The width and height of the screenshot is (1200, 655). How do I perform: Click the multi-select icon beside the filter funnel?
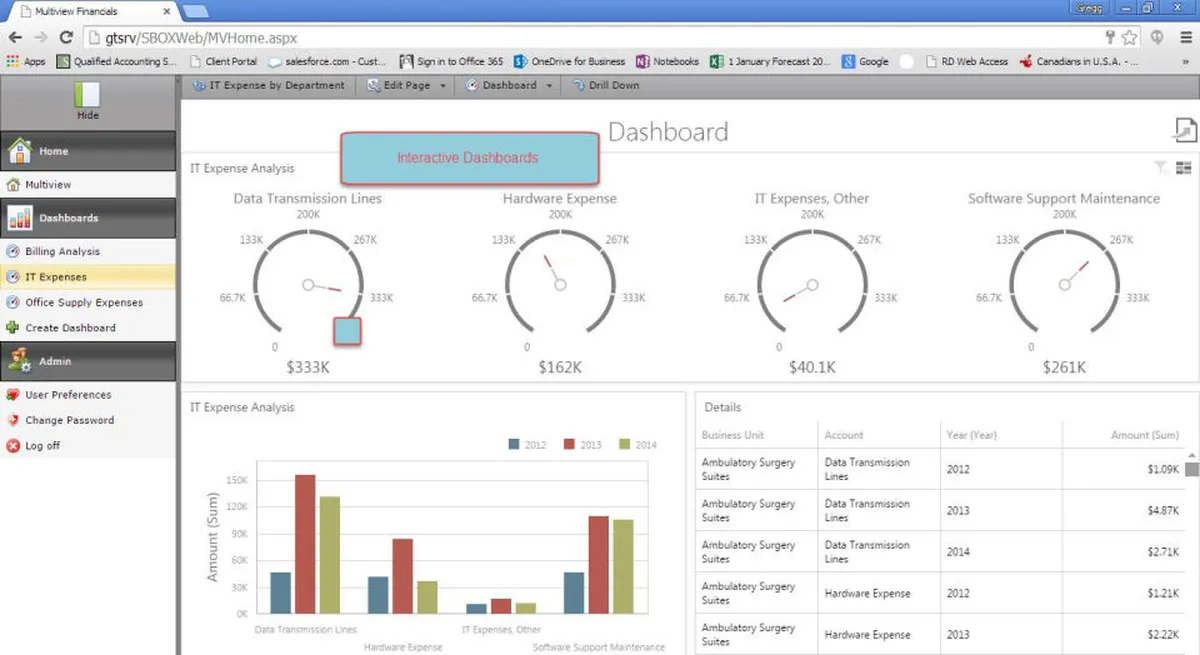pos(1184,168)
